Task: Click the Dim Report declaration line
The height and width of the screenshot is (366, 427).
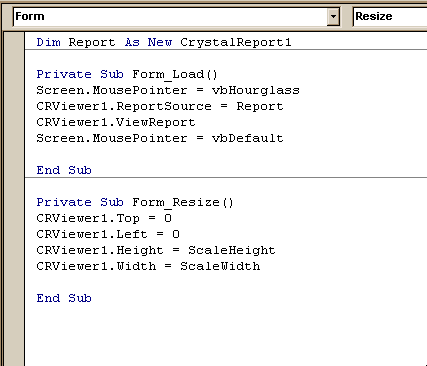Action: pyautogui.click(x=164, y=42)
